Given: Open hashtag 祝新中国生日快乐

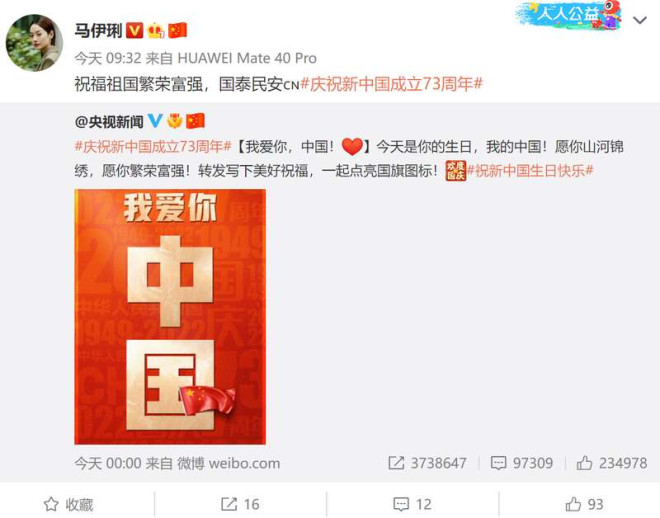Looking at the screenshot, I should 530,171.
